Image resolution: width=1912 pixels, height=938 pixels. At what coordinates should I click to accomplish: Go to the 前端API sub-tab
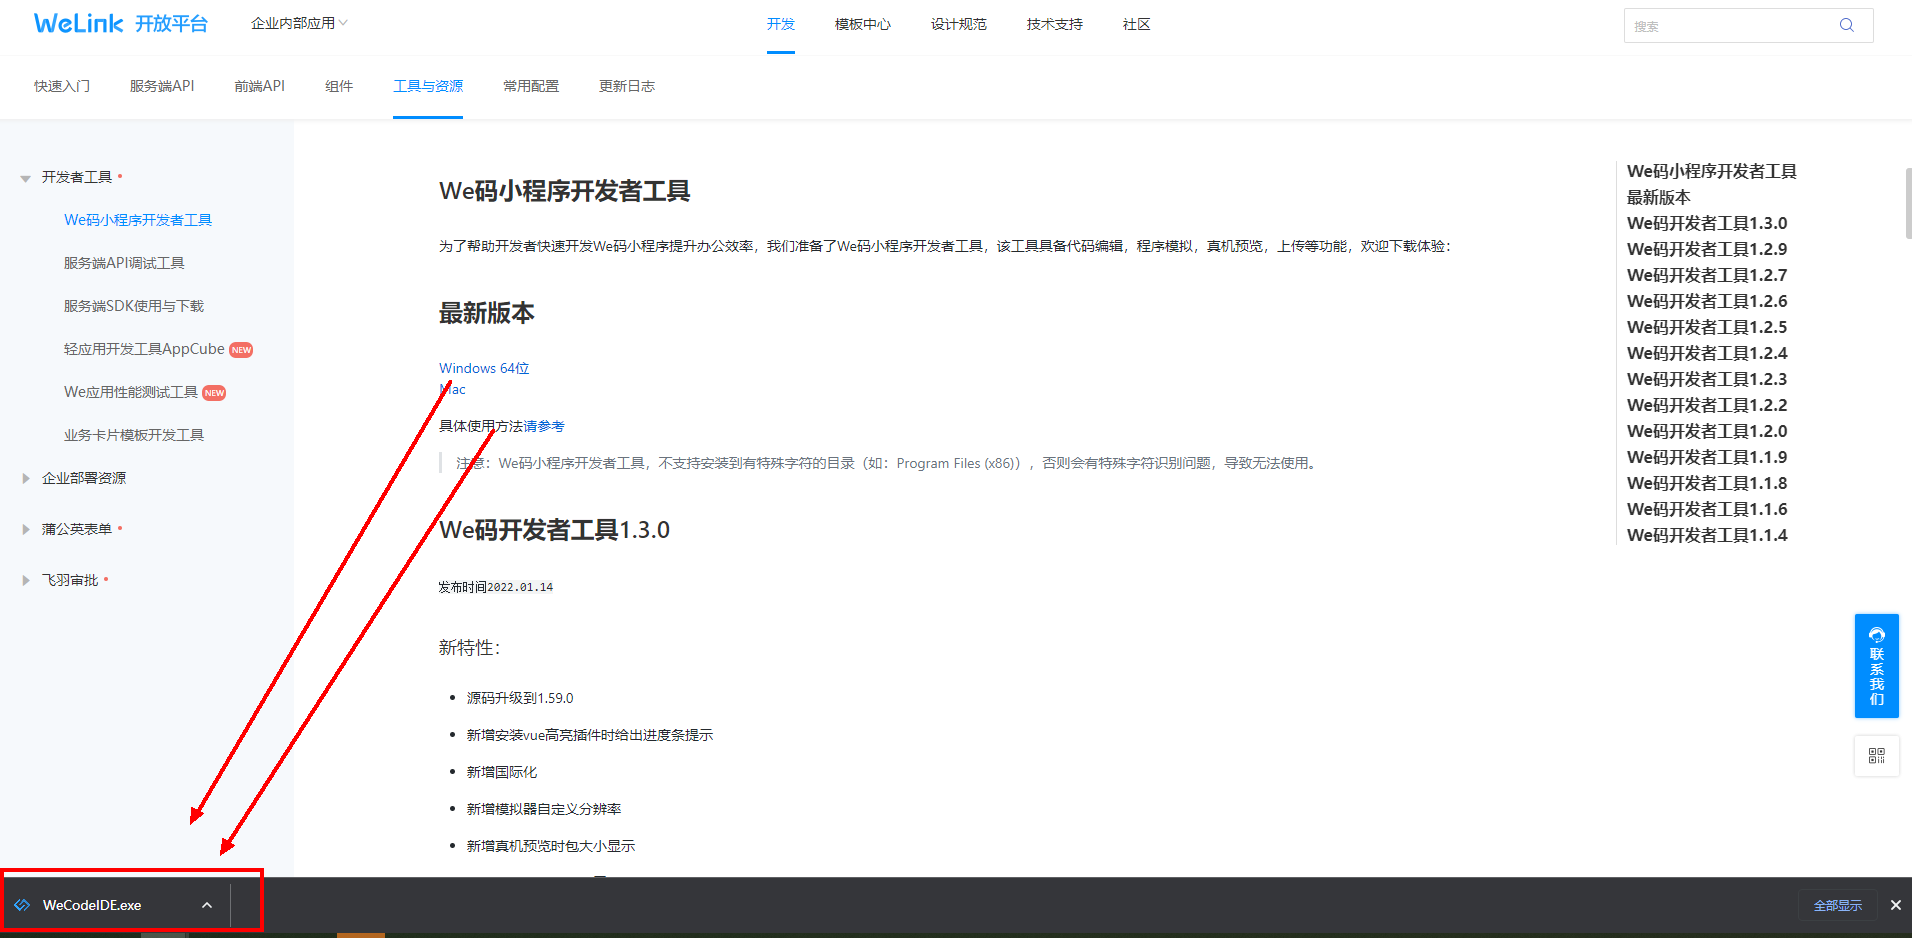pyautogui.click(x=260, y=86)
